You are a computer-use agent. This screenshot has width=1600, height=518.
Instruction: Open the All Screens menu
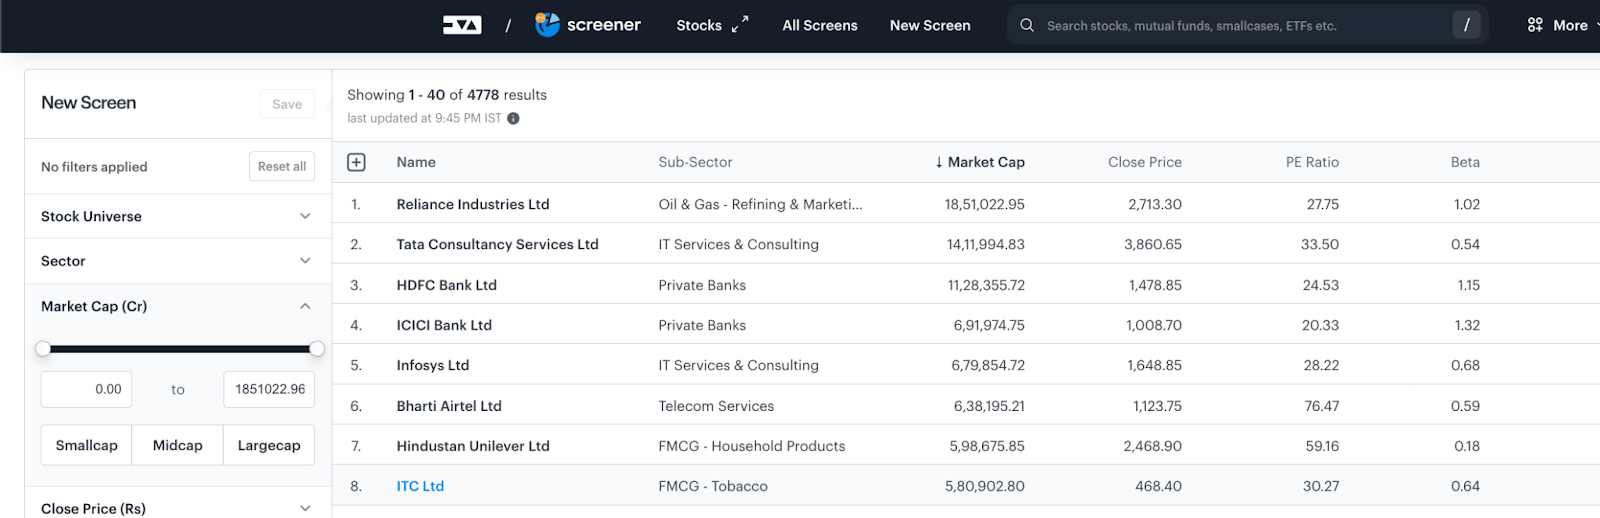point(820,25)
